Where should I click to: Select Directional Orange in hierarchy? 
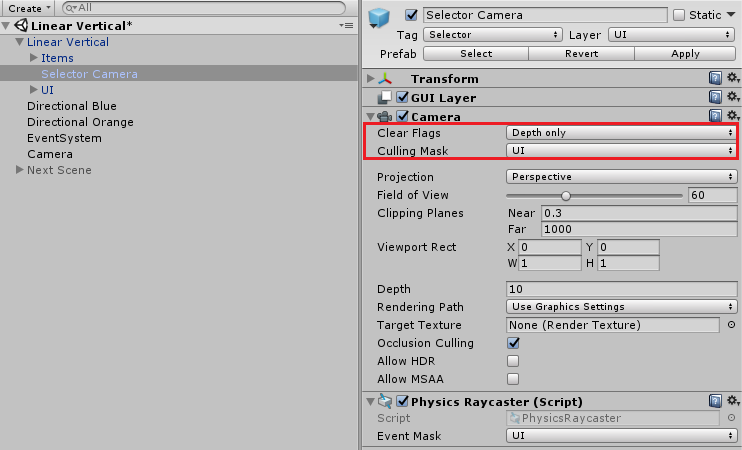80,122
